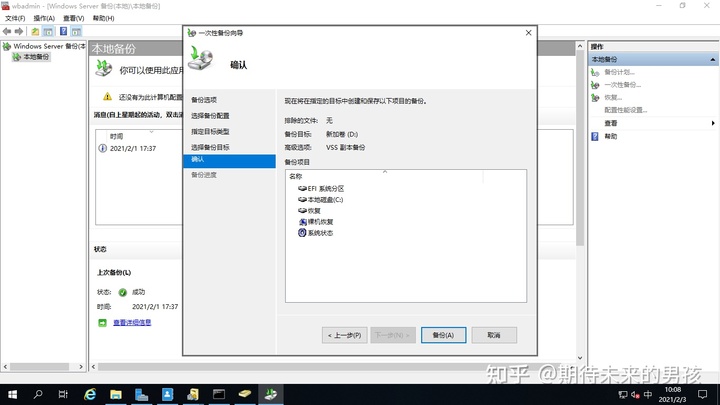Open the 帮助(H) menu
Screen dimensions: 720x405
(x=103, y=18)
